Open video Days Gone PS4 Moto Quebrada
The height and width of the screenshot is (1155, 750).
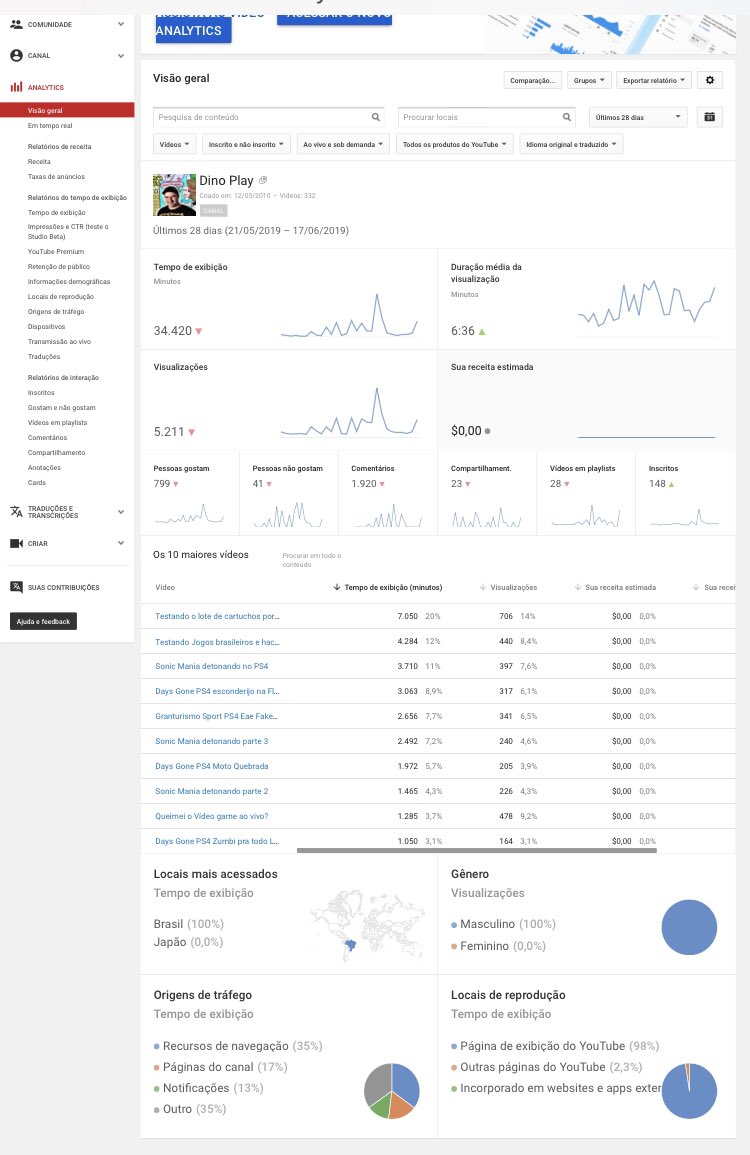coord(211,766)
